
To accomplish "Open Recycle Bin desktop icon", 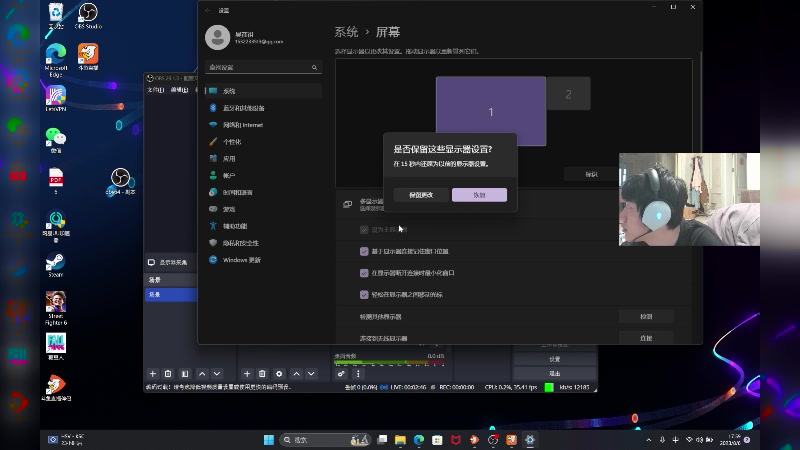I will [56, 16].
